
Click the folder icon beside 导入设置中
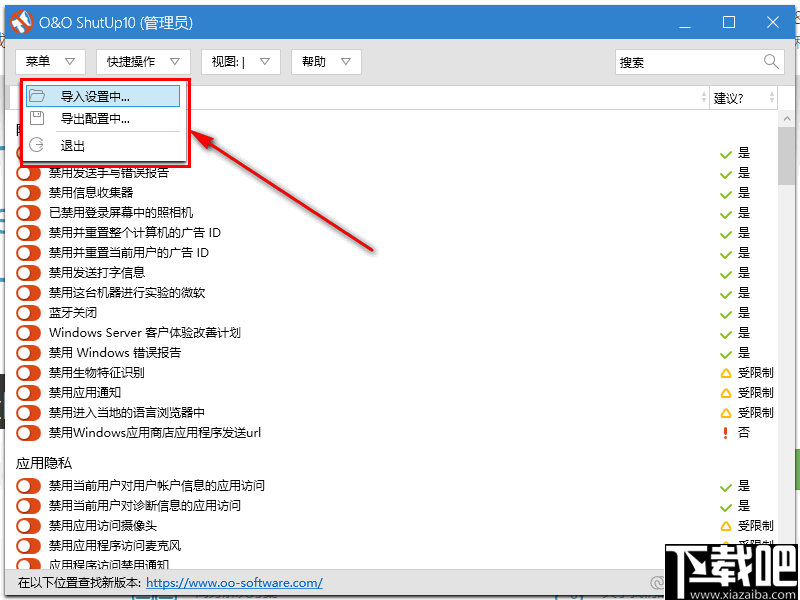point(37,95)
